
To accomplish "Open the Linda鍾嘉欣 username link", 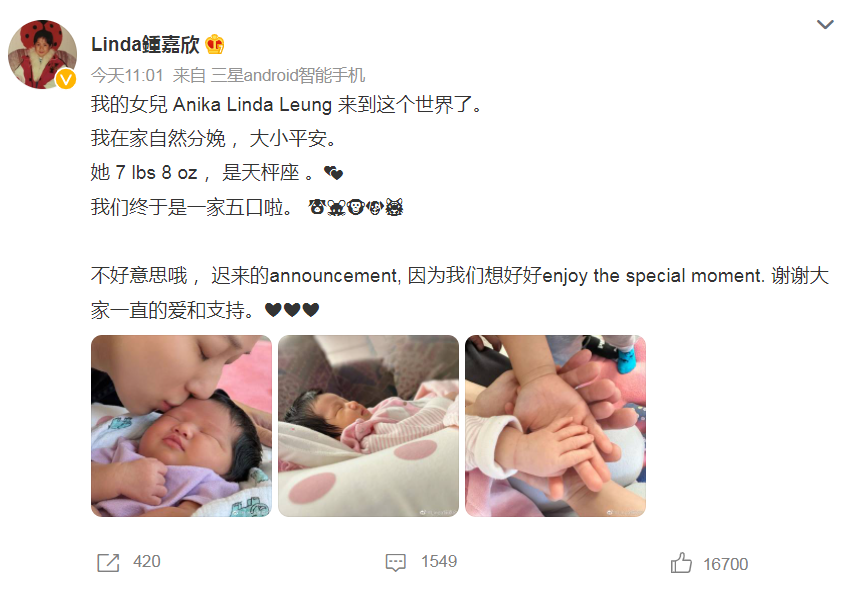I will pyautogui.click(x=145, y=44).
